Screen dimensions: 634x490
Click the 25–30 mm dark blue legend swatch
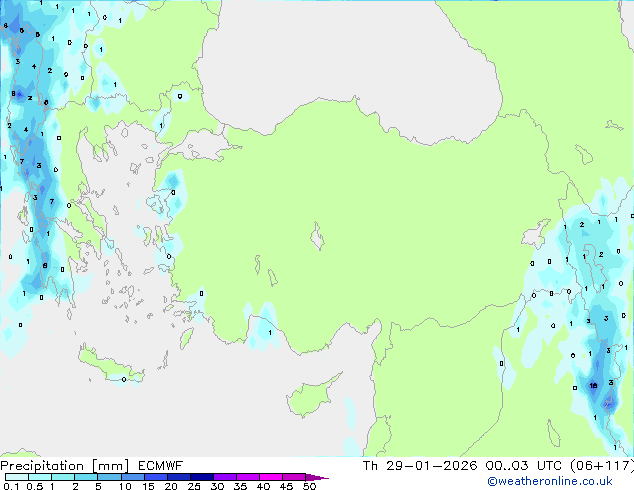(x=202, y=477)
